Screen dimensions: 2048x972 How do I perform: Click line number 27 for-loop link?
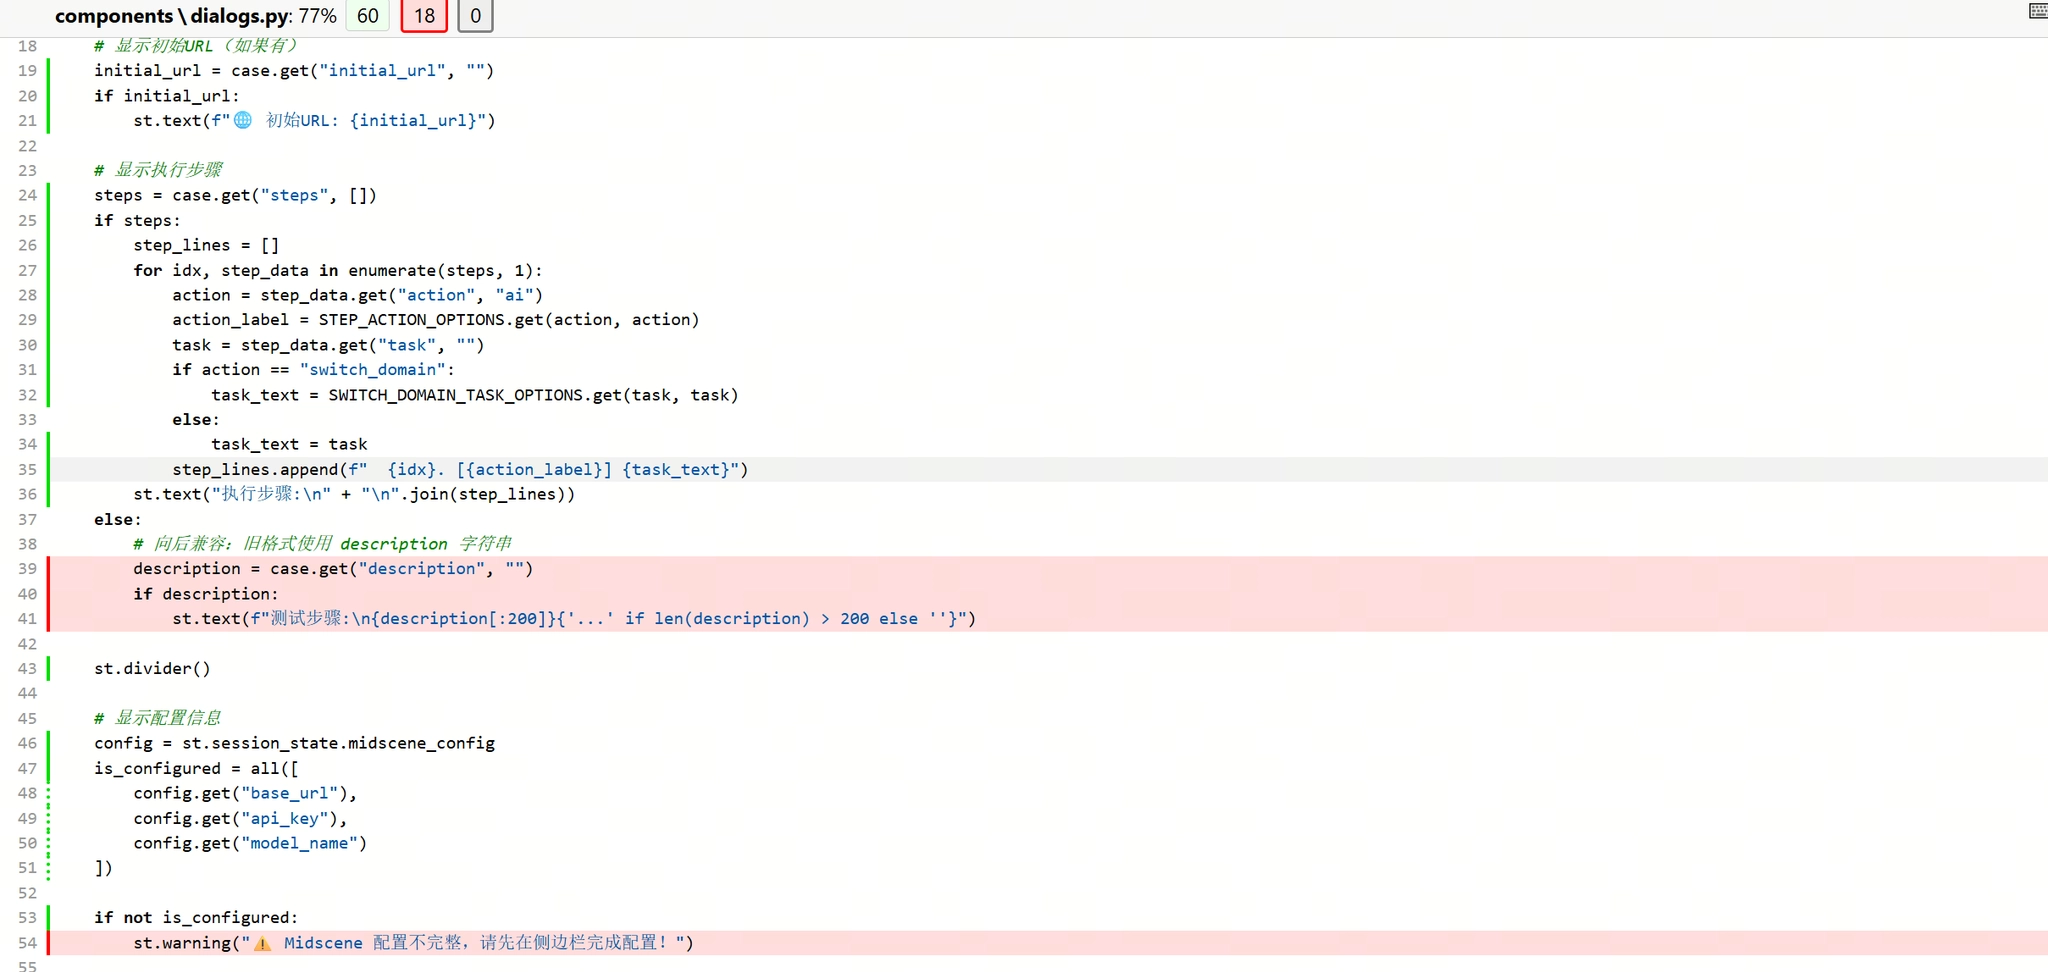[27, 271]
